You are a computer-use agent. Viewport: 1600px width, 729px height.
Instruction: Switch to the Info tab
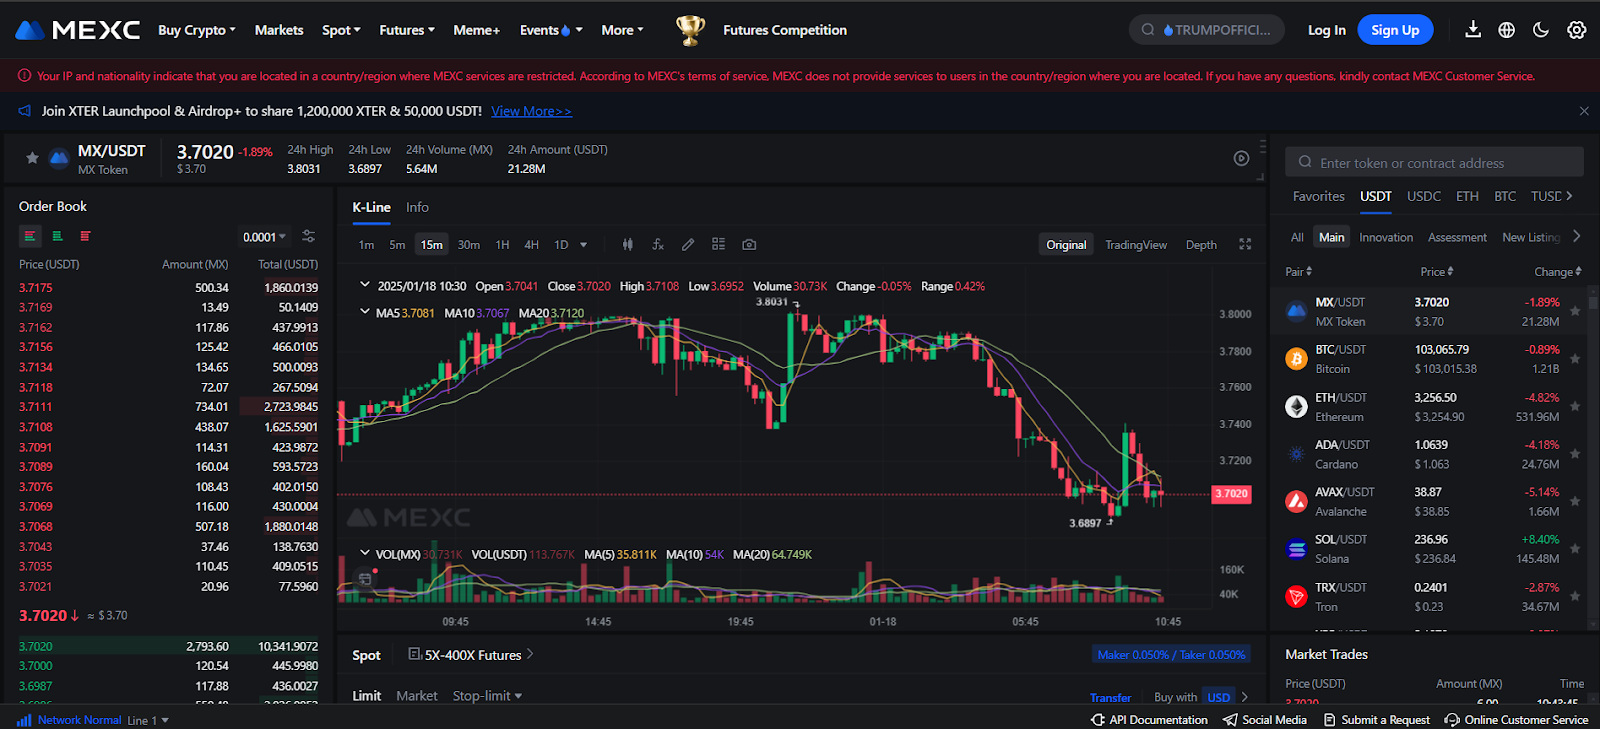point(417,207)
